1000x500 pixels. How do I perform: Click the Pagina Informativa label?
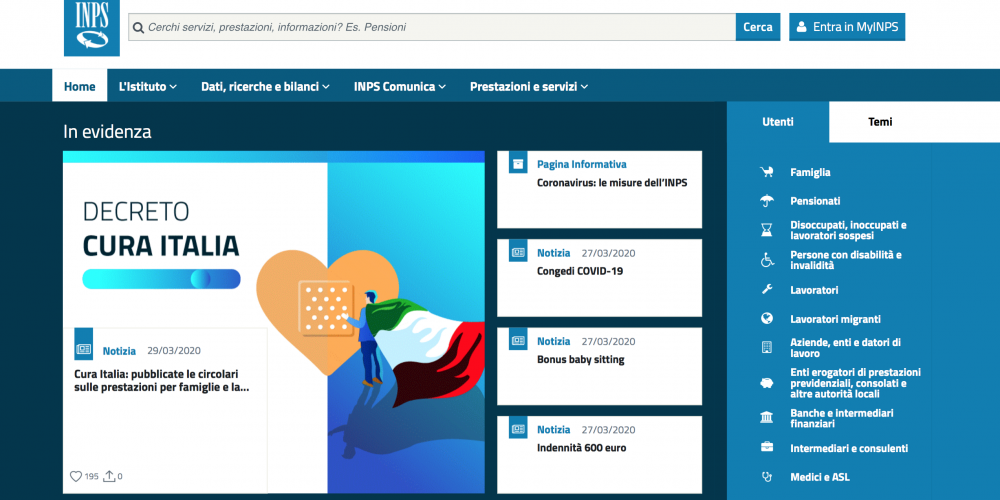(582, 164)
